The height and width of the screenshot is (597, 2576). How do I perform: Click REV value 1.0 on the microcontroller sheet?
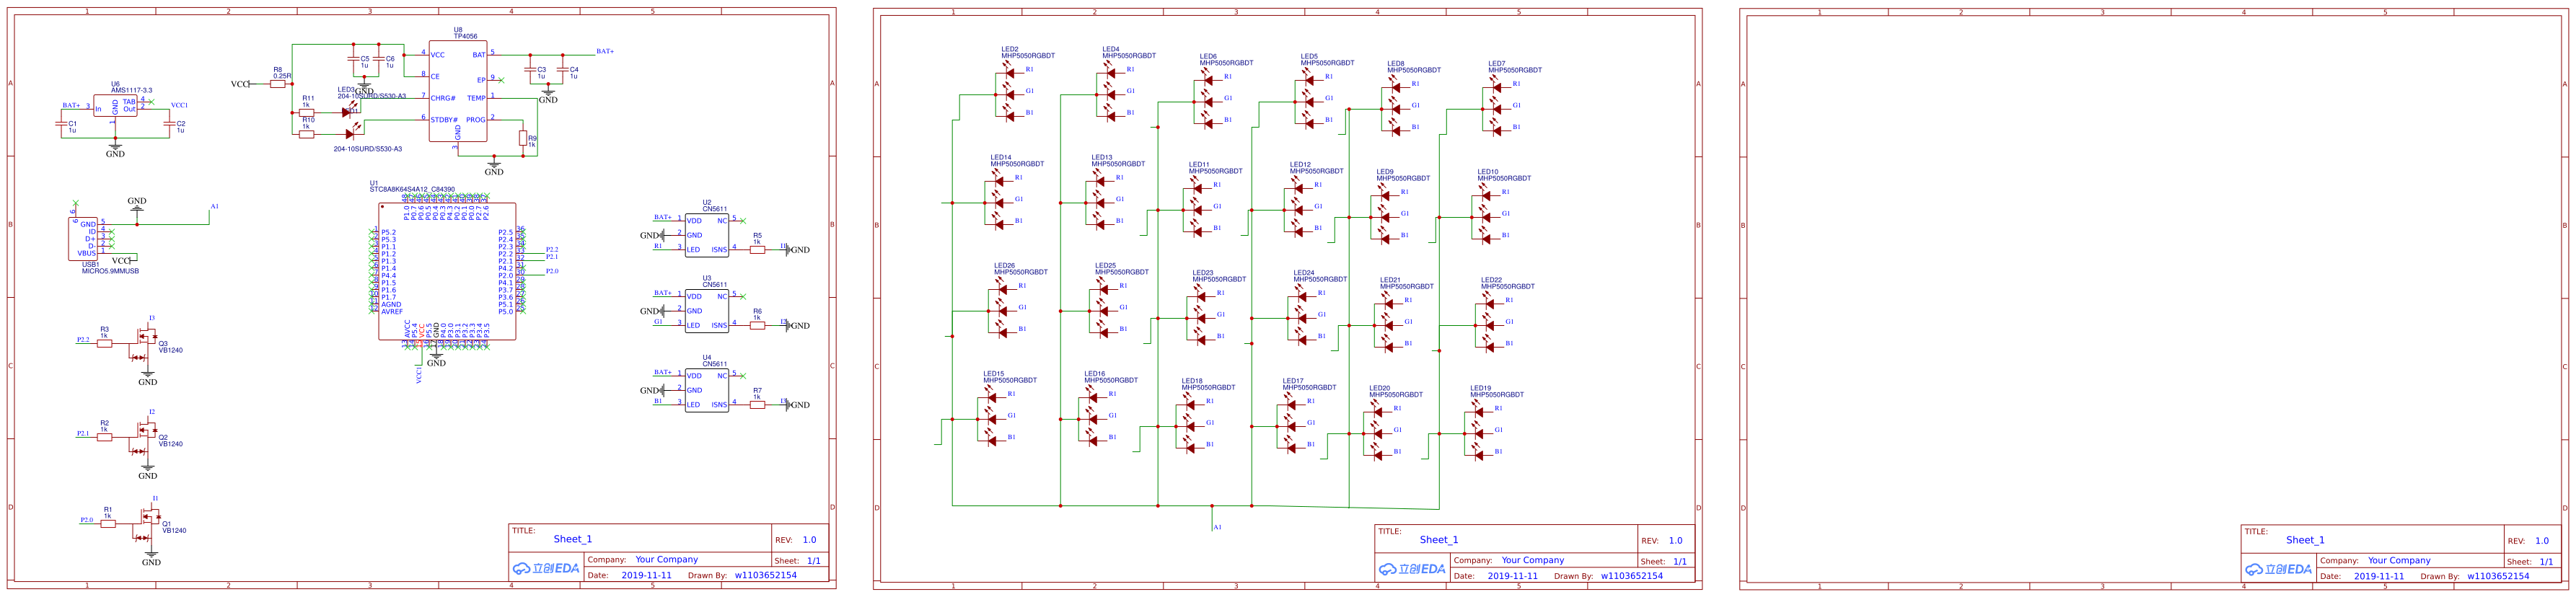tap(809, 540)
